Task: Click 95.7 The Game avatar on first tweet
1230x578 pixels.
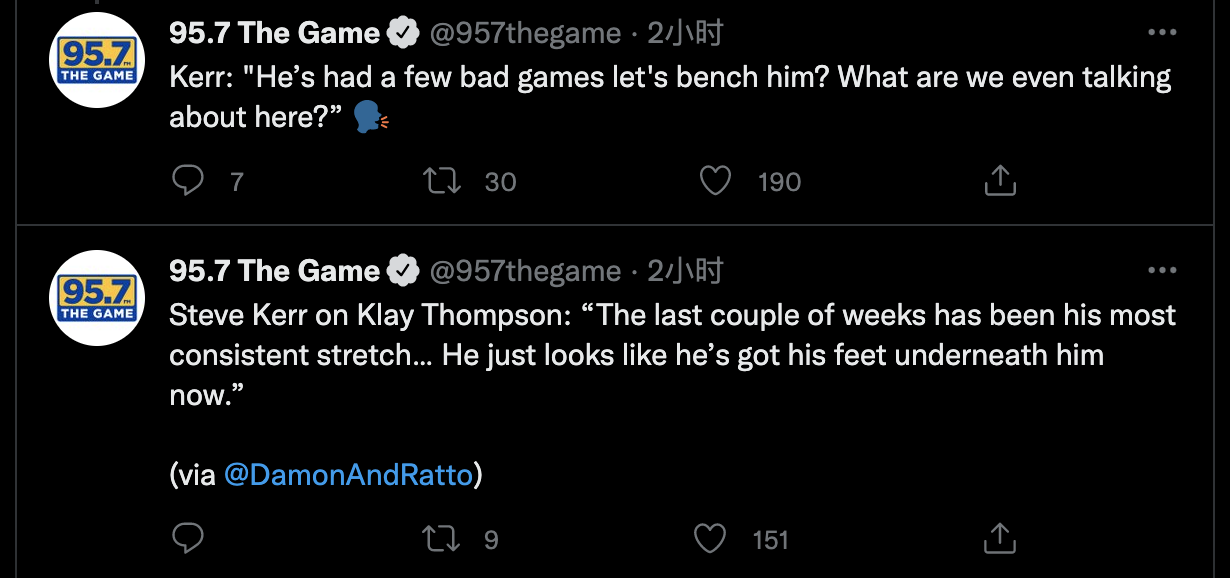Action: pos(97,61)
